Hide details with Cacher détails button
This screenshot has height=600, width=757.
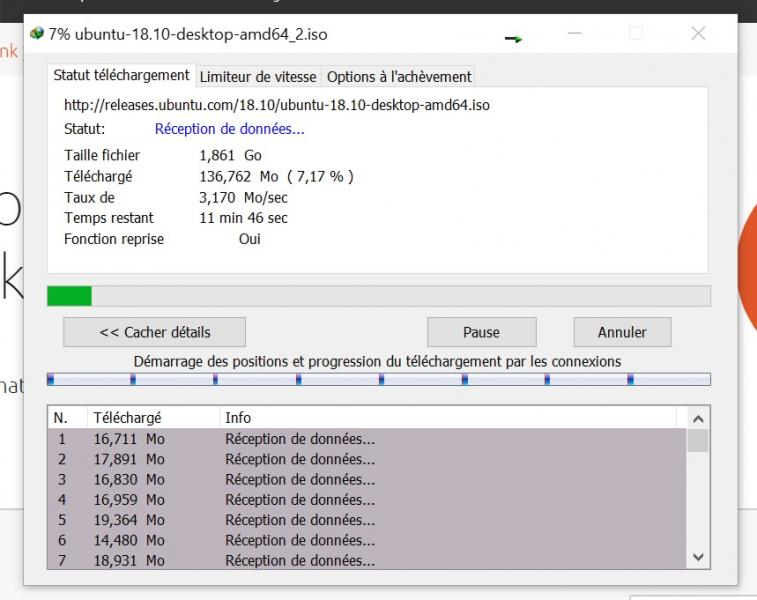(154, 332)
